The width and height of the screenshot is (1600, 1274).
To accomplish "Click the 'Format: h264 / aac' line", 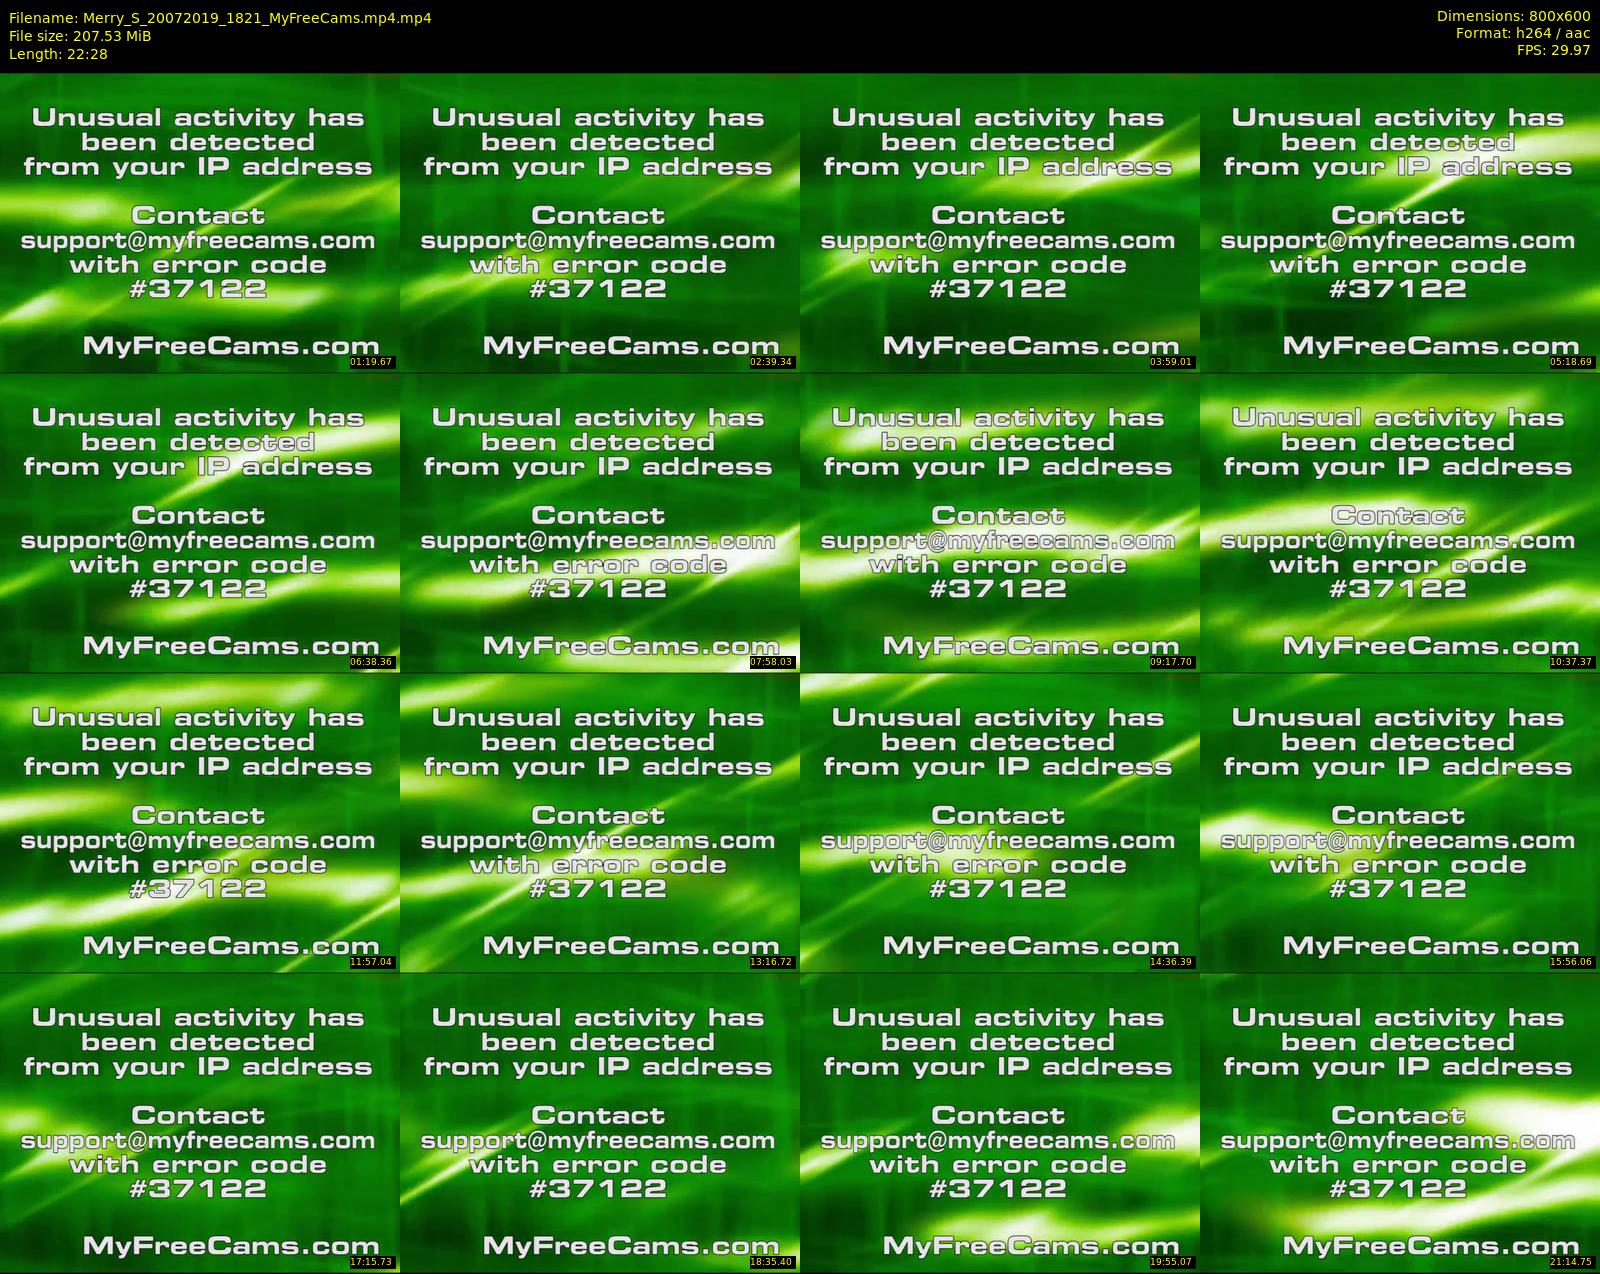I will coord(1523,33).
